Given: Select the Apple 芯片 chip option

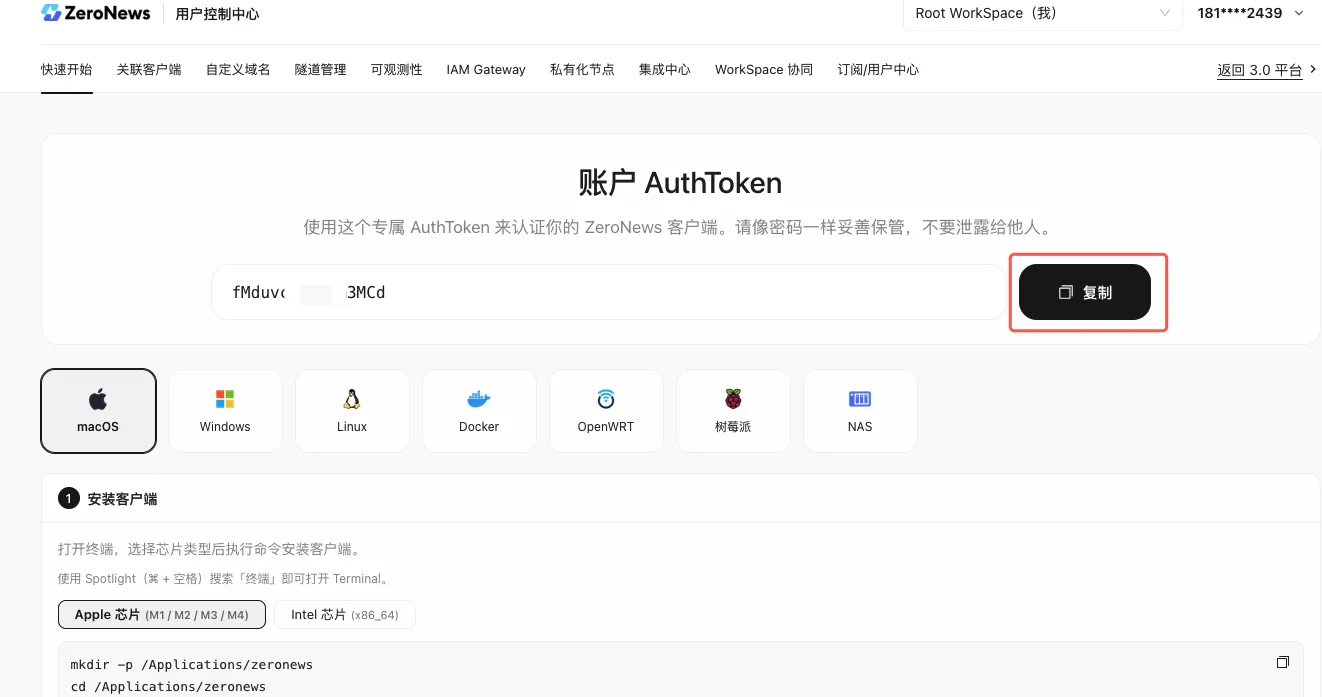Looking at the screenshot, I should [x=162, y=615].
